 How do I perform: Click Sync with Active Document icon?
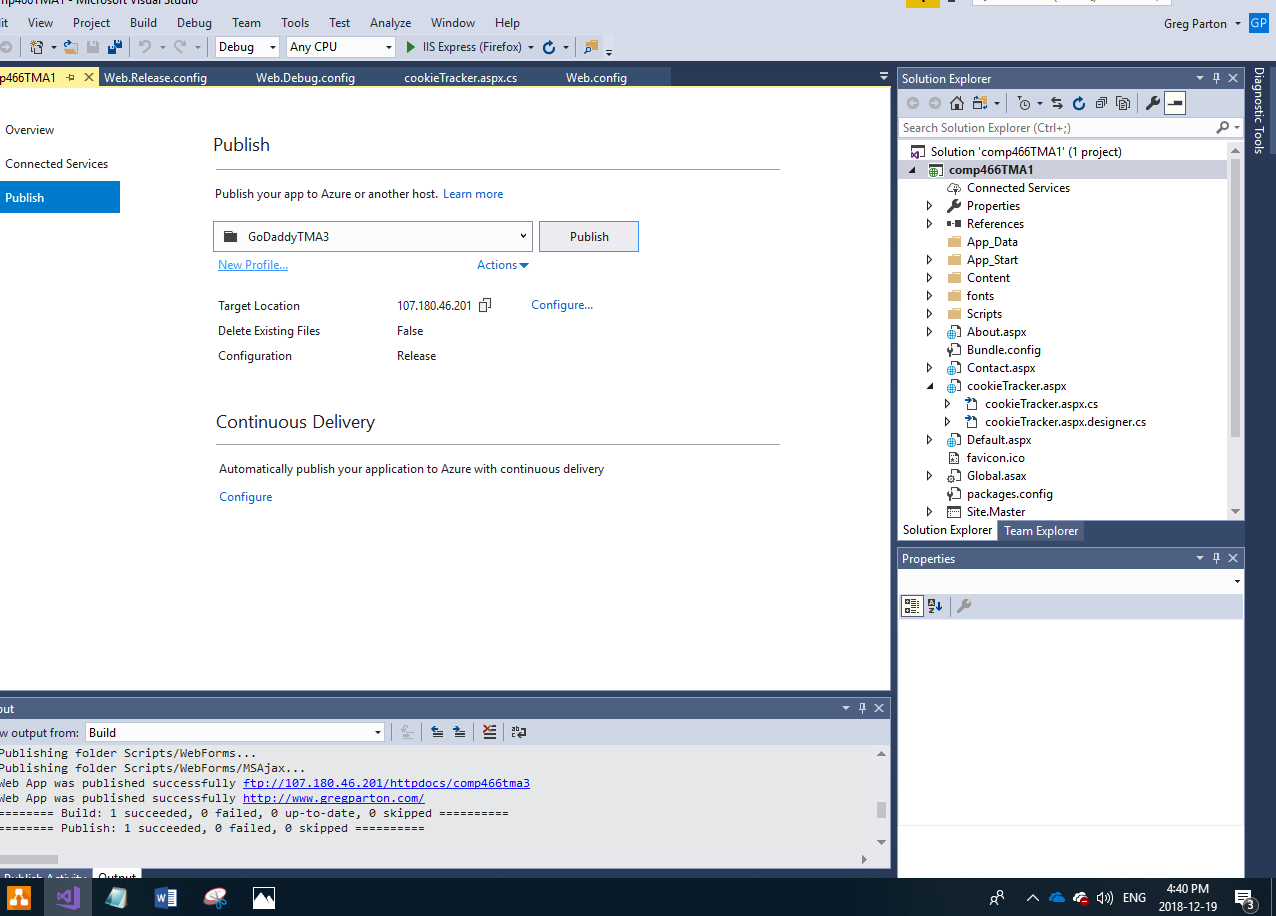(x=1057, y=103)
